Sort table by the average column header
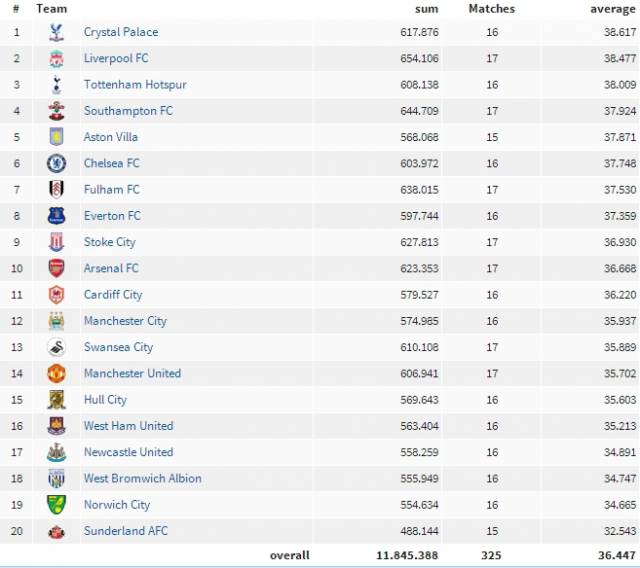The image size is (640, 568). coord(613,9)
